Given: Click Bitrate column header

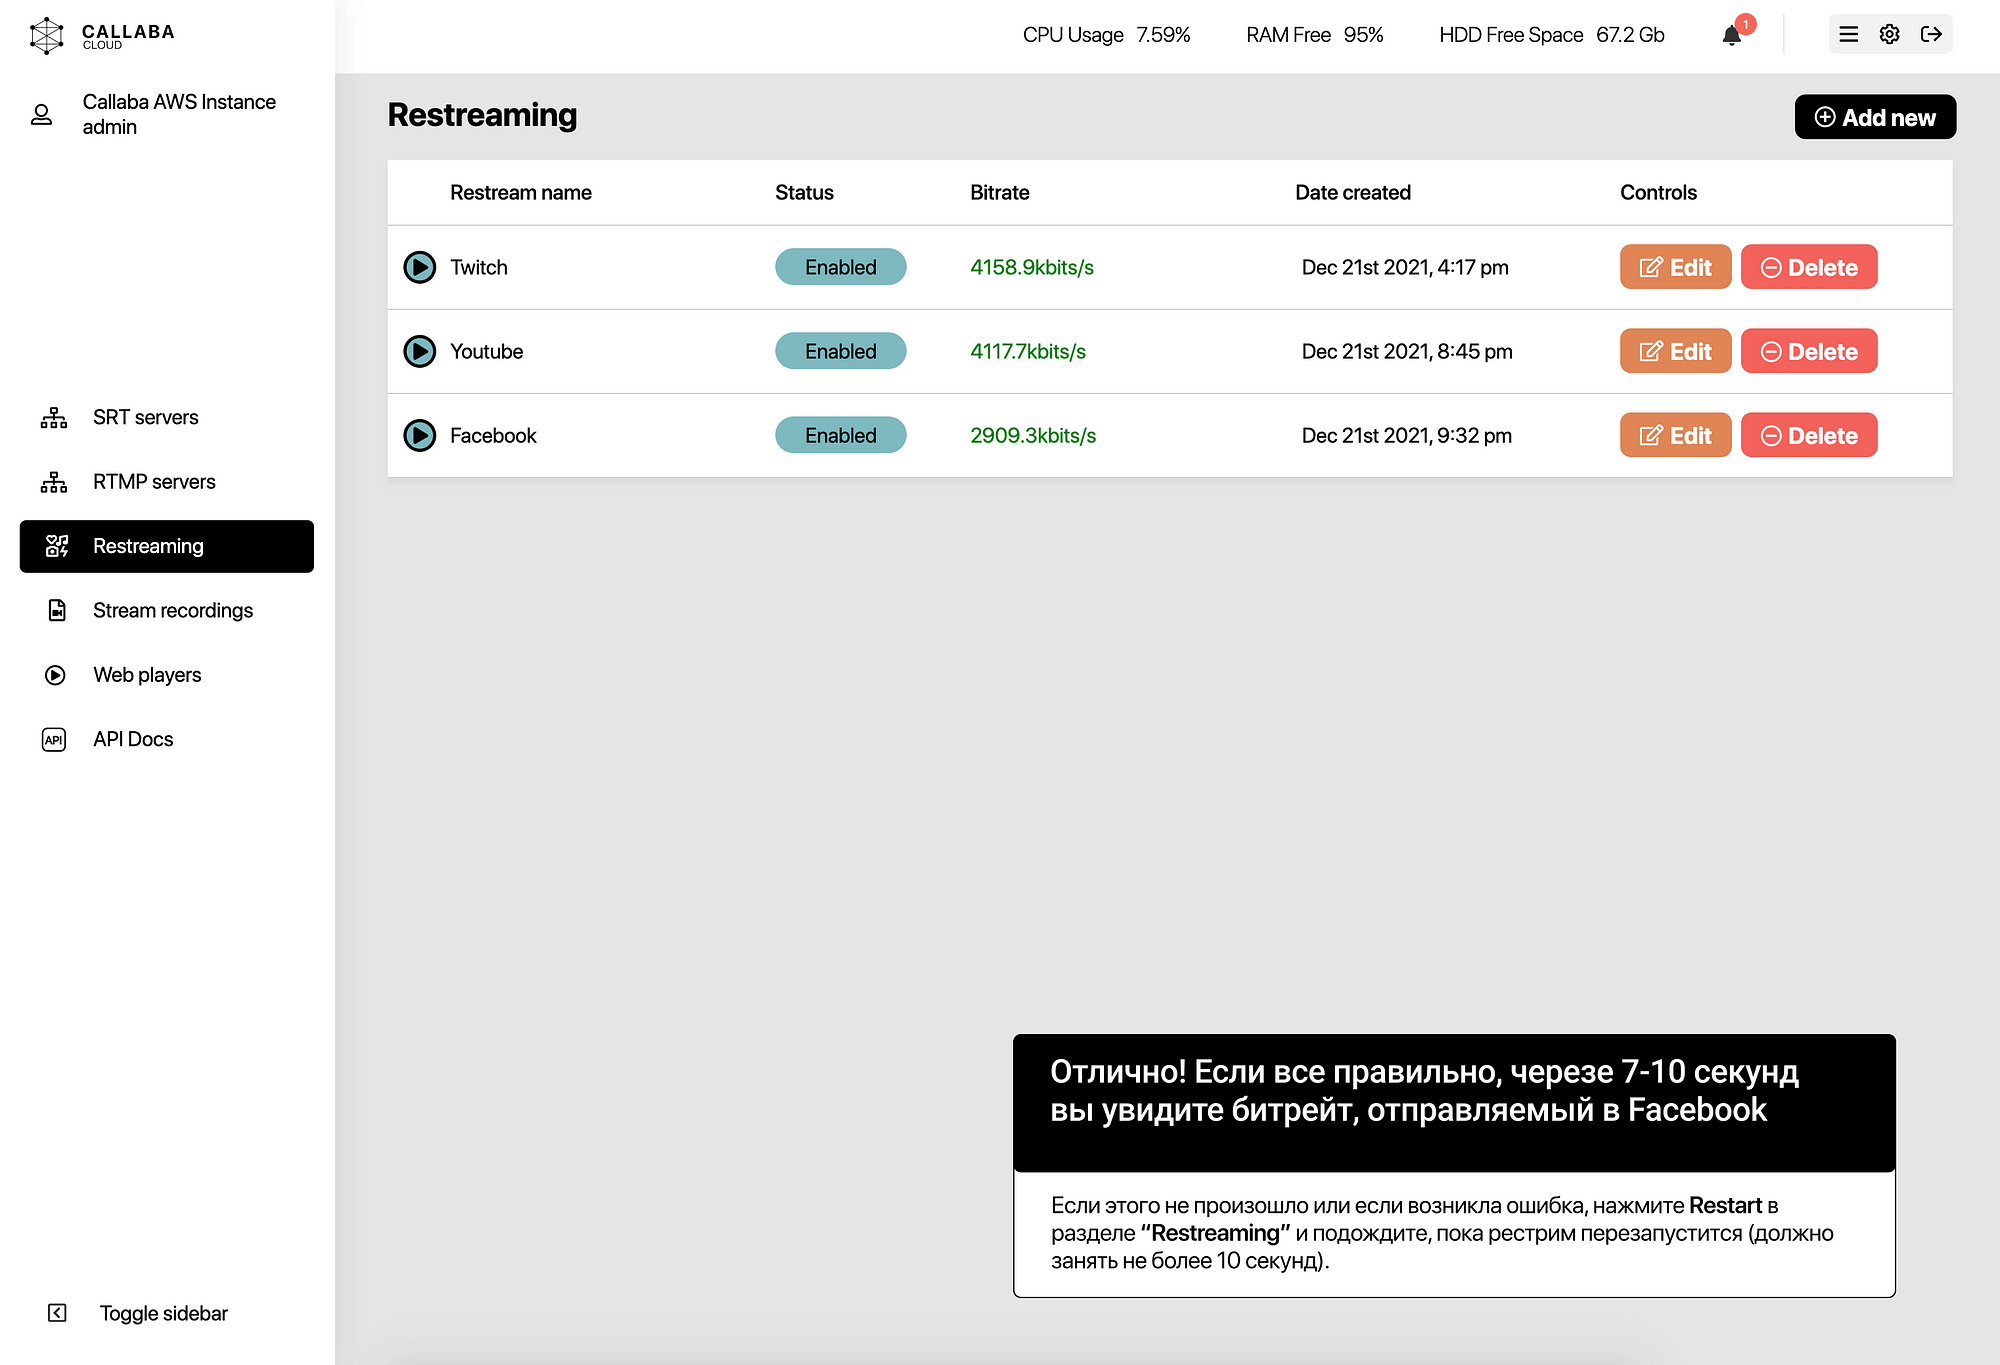Looking at the screenshot, I should click(1000, 192).
